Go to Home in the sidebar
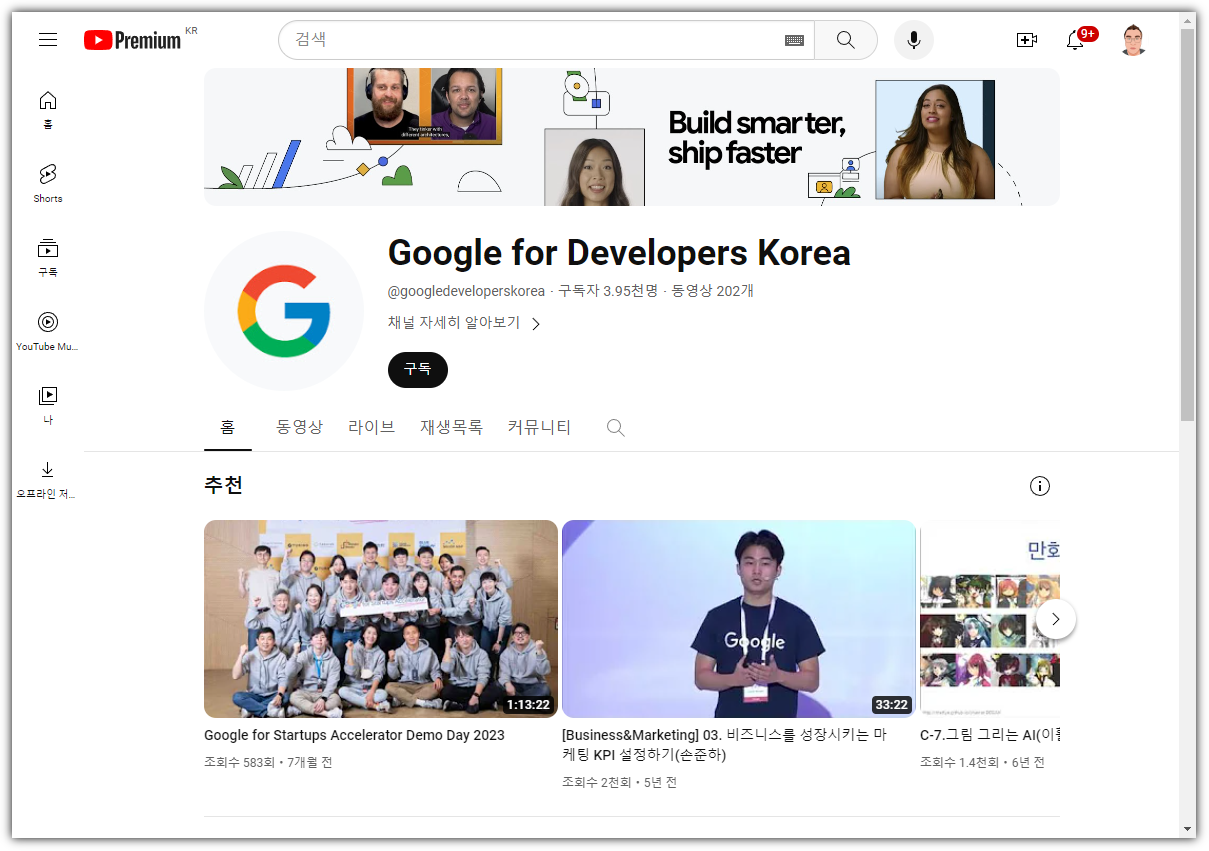This screenshot has height=851, width=1209. click(48, 110)
